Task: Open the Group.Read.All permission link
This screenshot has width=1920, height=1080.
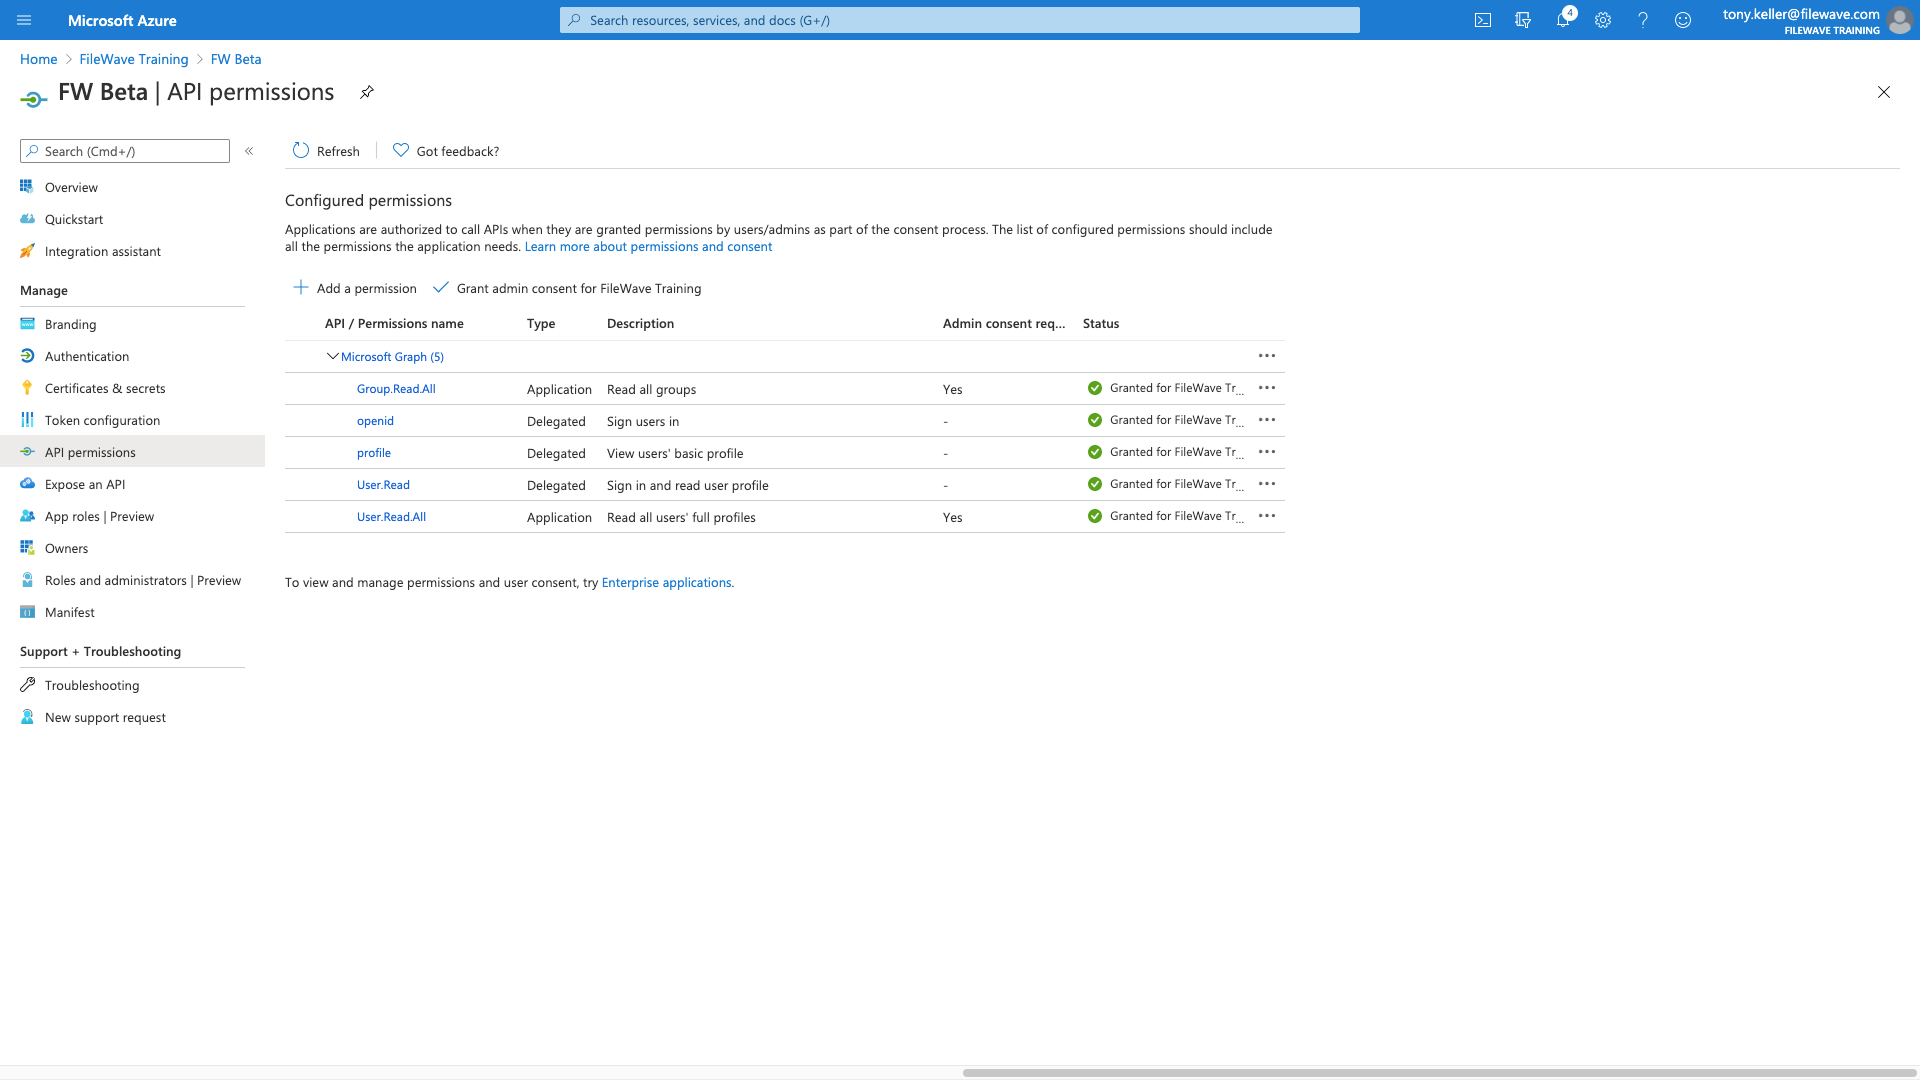Action: click(396, 389)
